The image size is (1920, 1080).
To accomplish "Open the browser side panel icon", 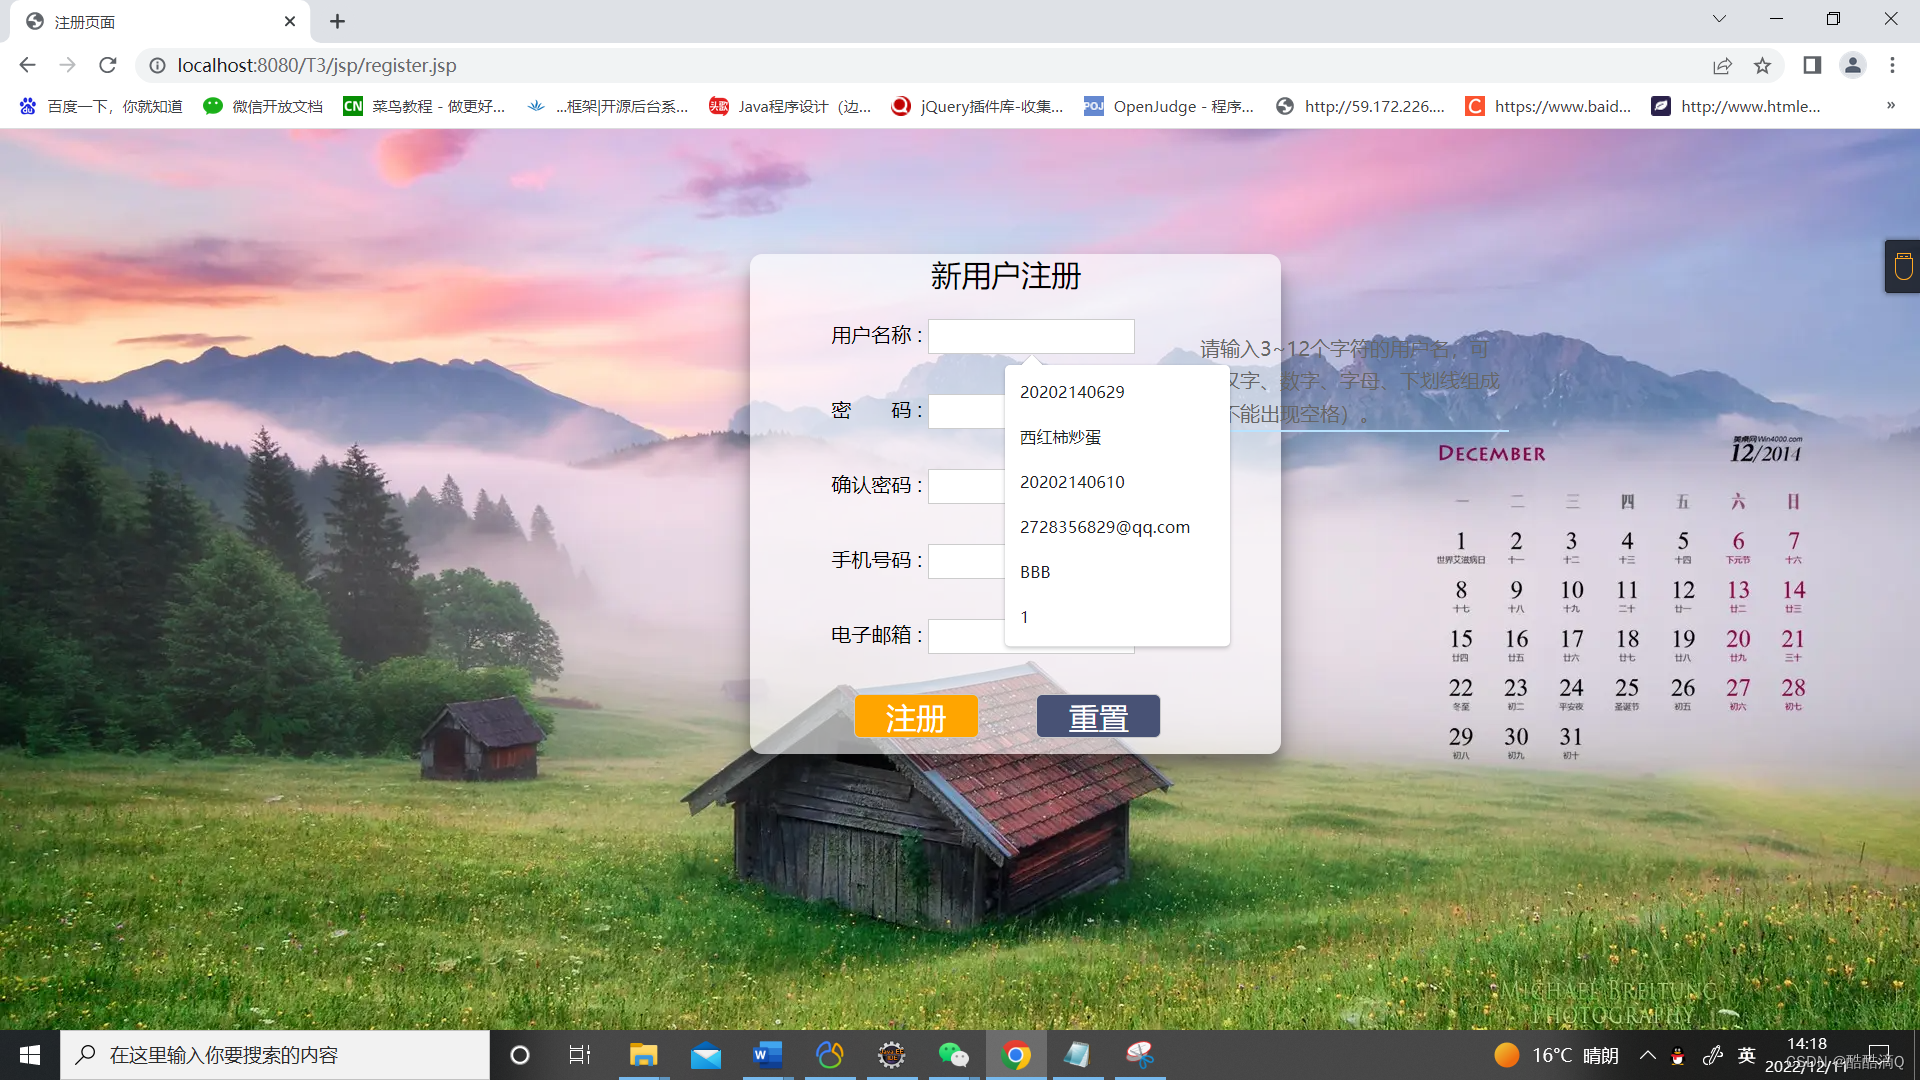I will 1812,65.
